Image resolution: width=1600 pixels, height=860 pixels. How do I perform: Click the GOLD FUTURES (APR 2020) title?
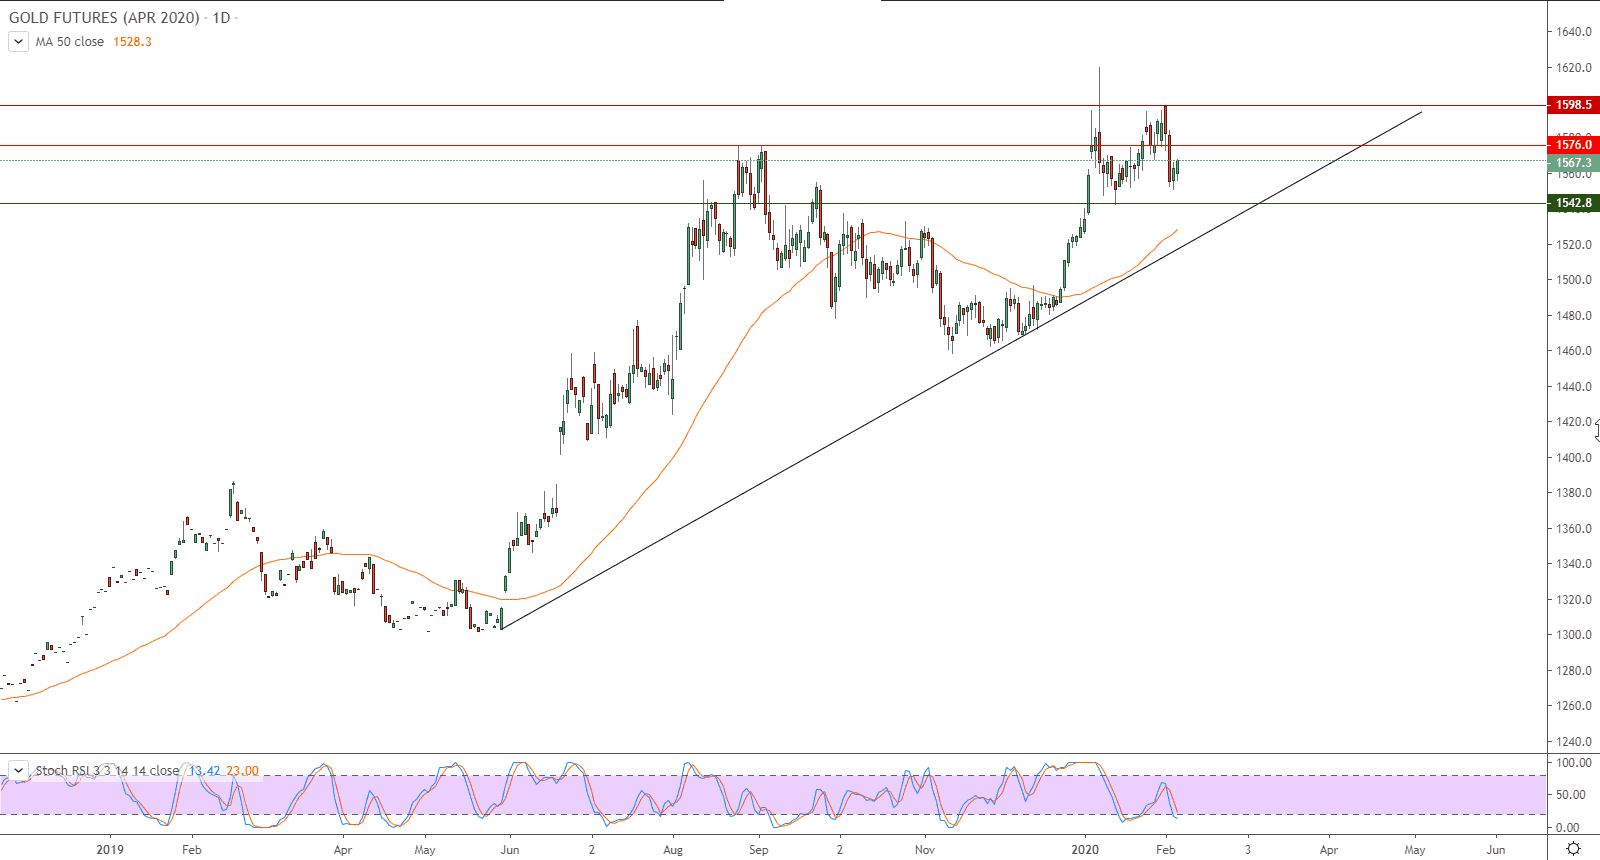(104, 17)
